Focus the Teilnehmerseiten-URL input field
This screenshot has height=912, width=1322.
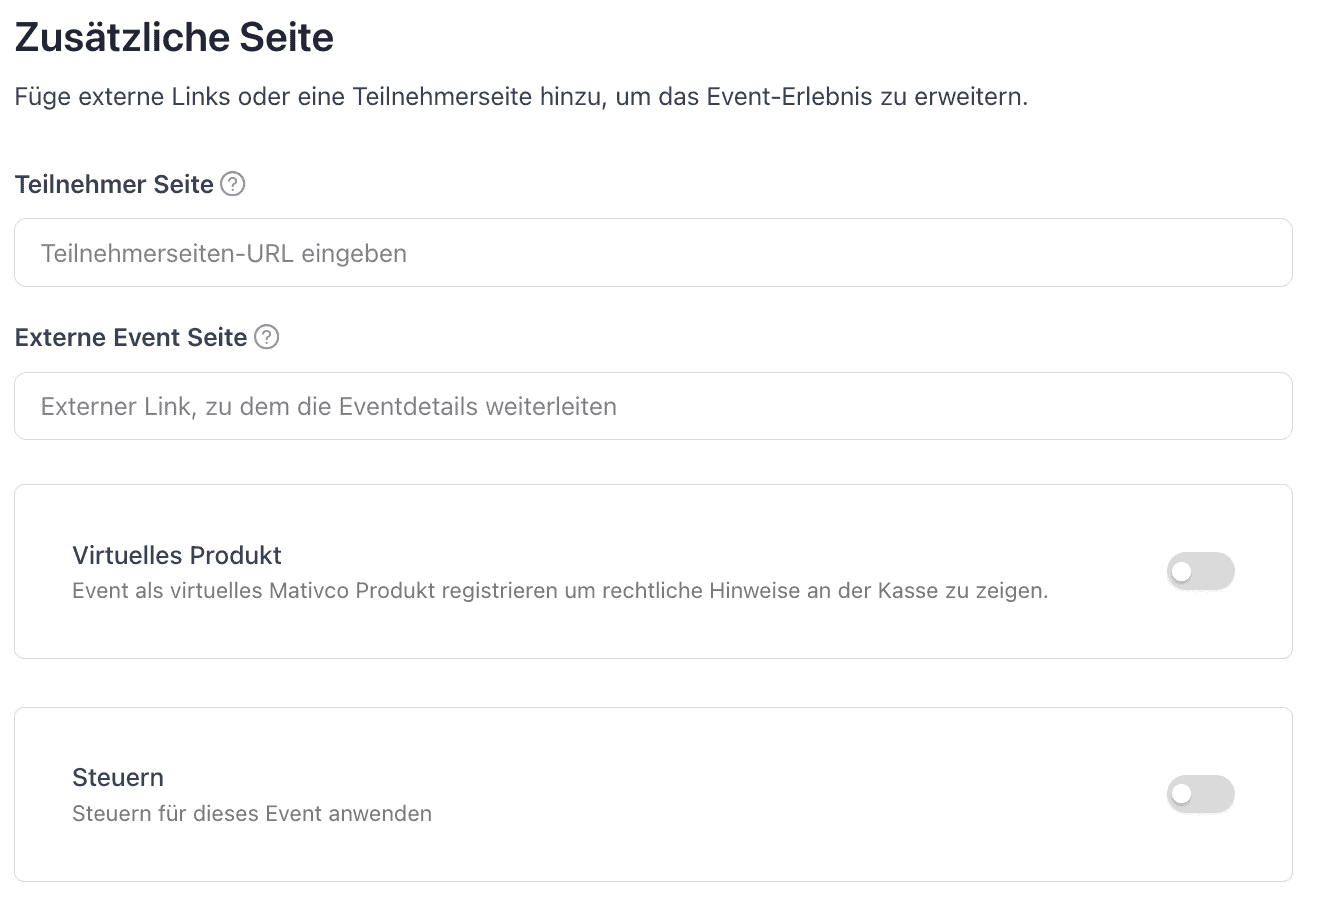click(x=652, y=253)
